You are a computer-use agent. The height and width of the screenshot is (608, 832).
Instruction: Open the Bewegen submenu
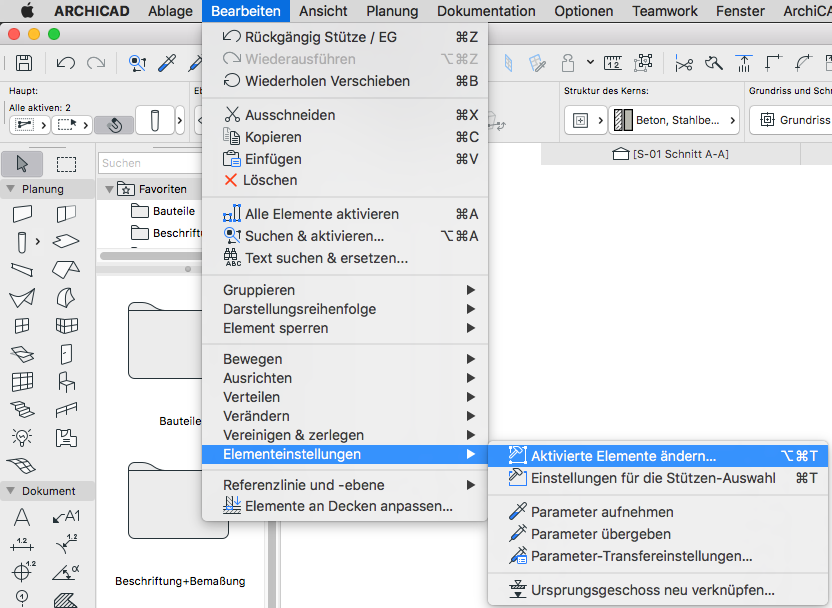coord(345,359)
